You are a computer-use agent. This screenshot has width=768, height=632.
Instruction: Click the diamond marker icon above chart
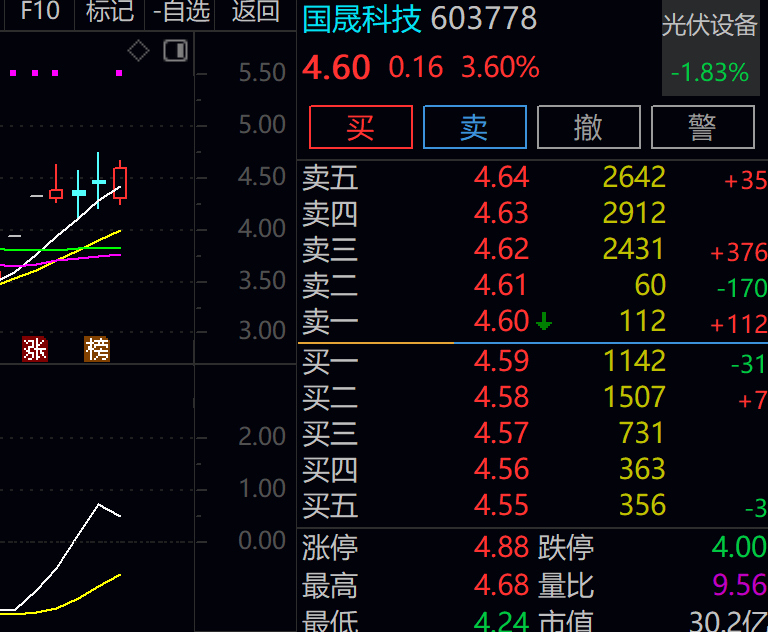tap(138, 50)
